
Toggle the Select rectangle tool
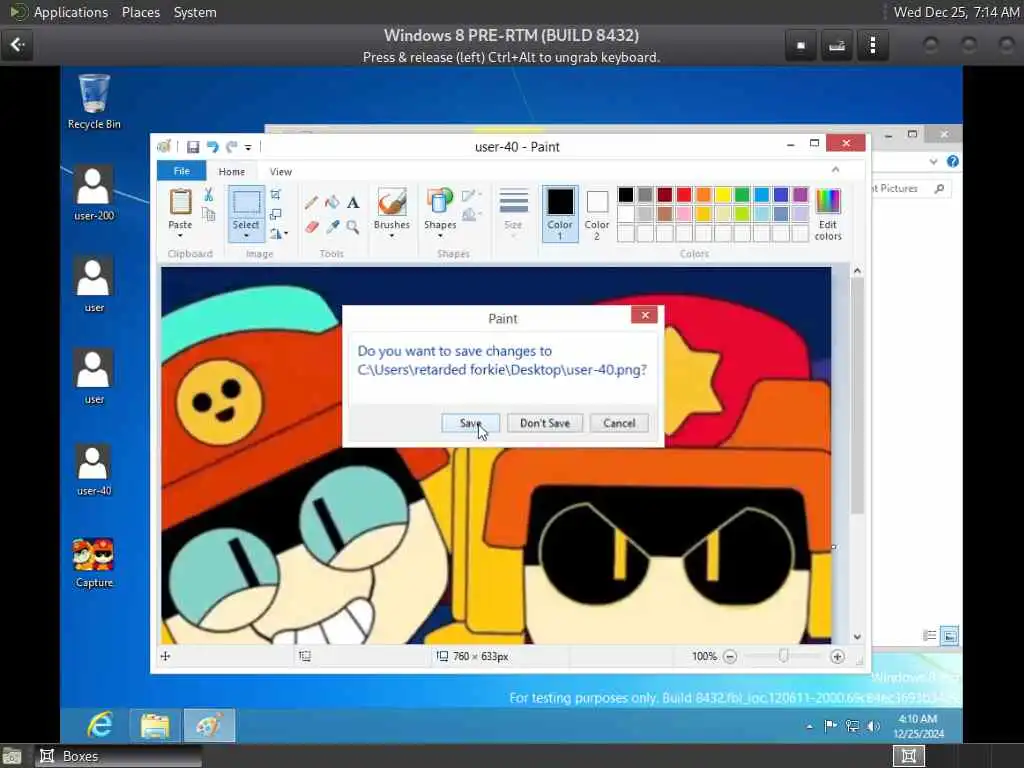tap(246, 203)
